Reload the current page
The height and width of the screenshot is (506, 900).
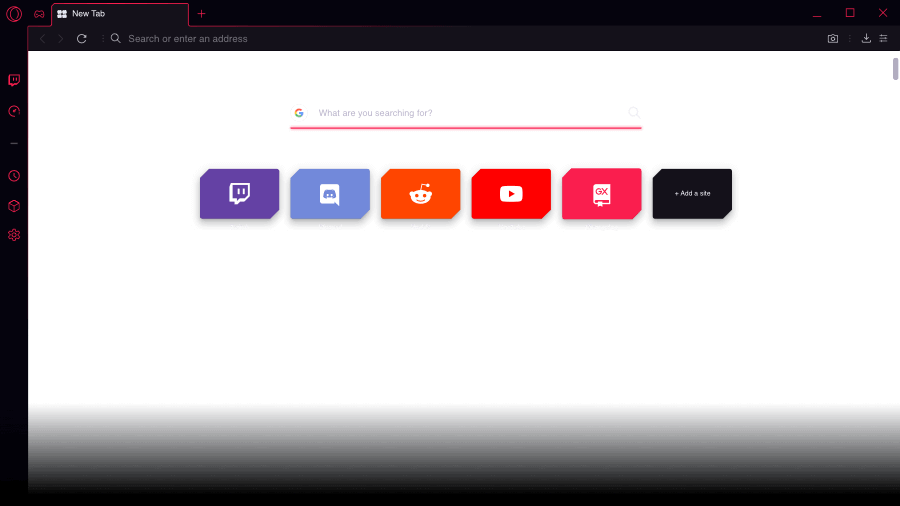point(82,38)
